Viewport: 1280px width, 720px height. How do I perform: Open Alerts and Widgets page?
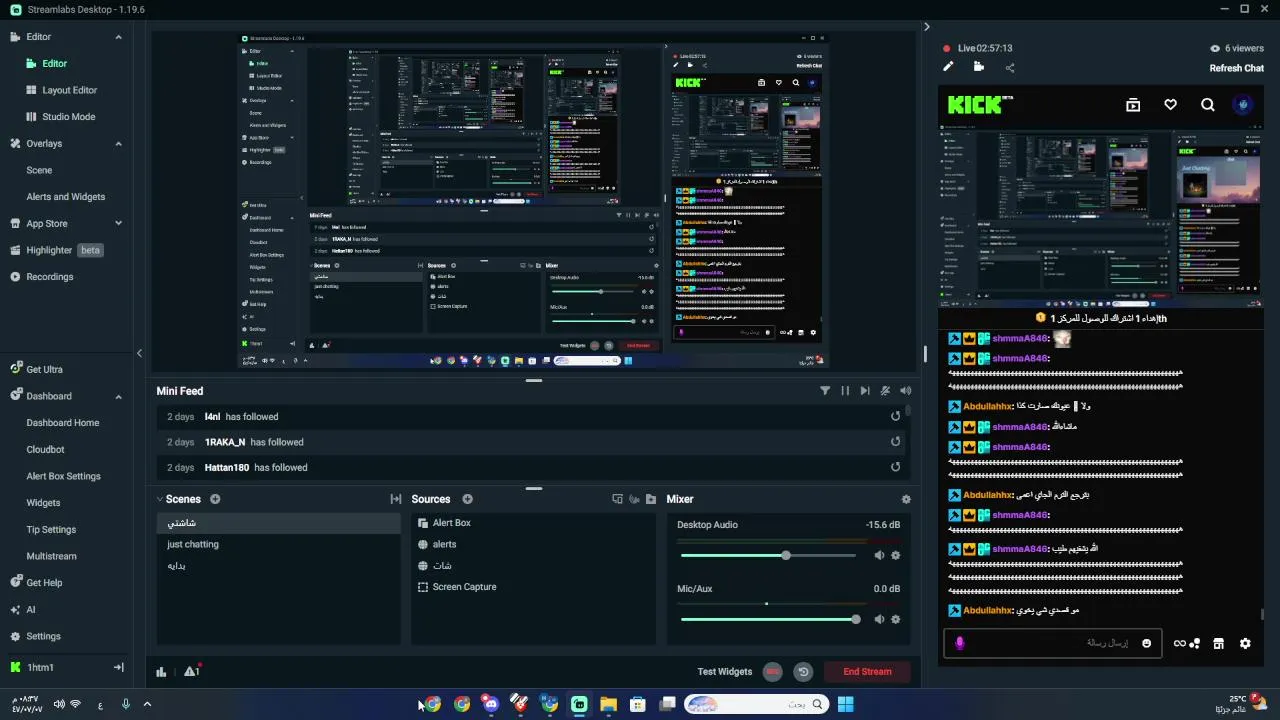click(x=65, y=197)
